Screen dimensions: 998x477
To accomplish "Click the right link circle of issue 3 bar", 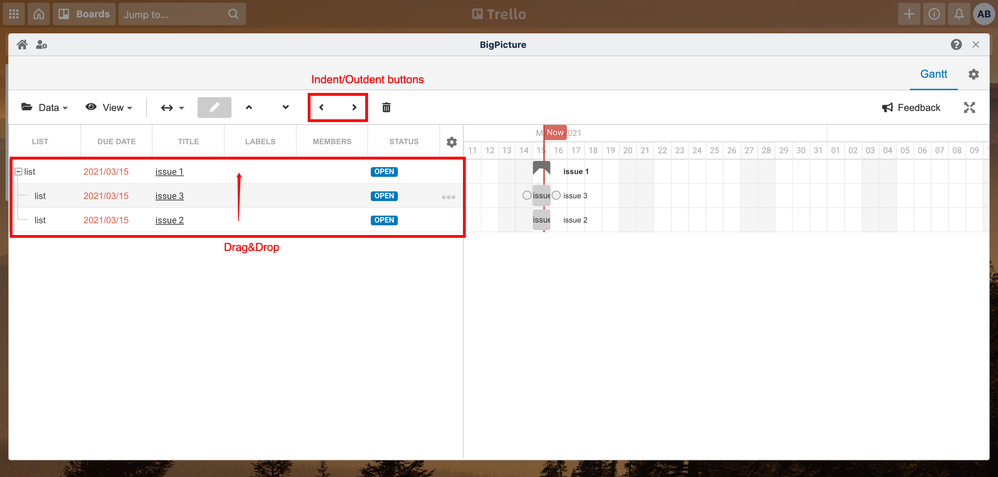I will point(556,196).
